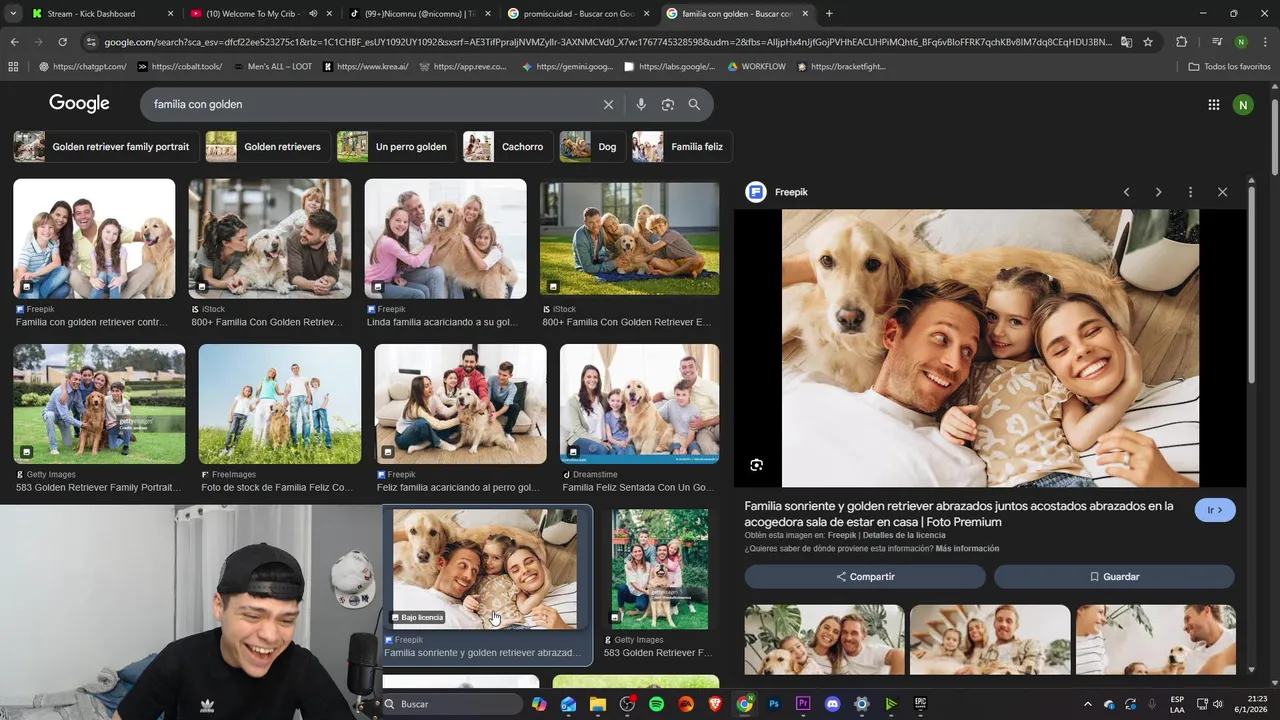Click the magnifier search button

coord(694,104)
